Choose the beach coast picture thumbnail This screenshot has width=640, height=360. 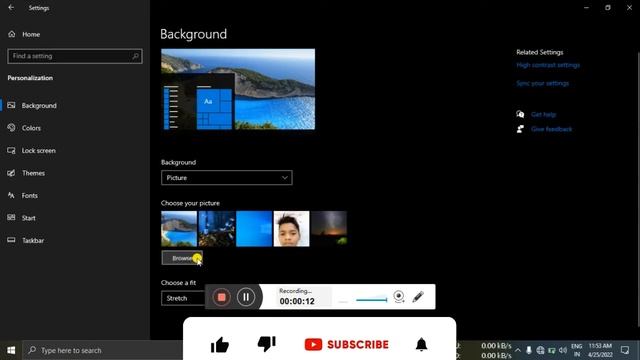179,229
